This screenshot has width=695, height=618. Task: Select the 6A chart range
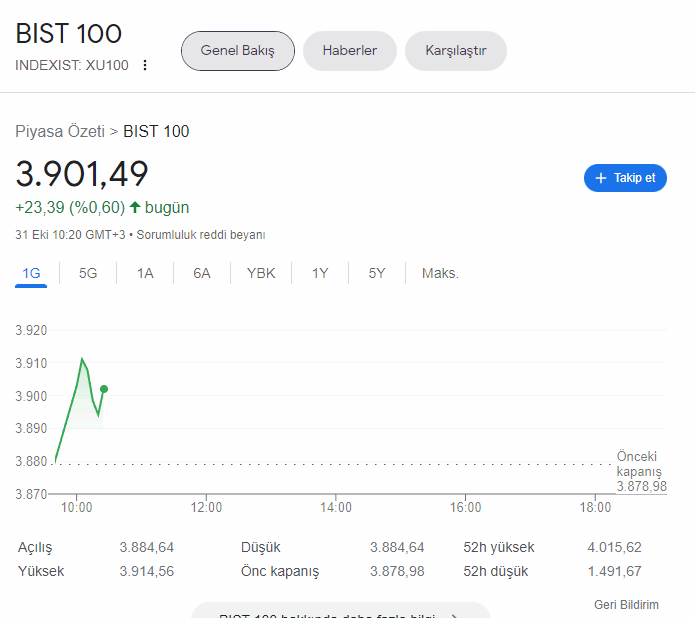coord(202,273)
